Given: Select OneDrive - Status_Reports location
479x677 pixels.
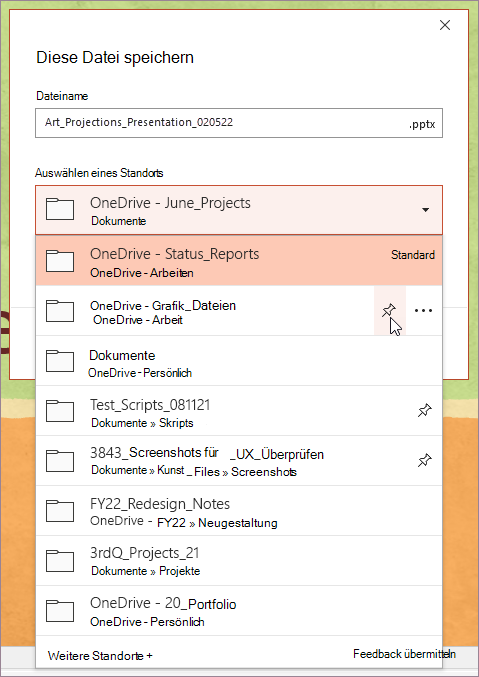Looking at the screenshot, I should [x=239, y=260].
